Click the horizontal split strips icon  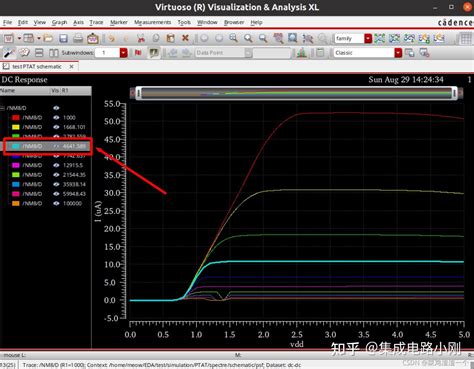pyautogui.click(x=39, y=53)
